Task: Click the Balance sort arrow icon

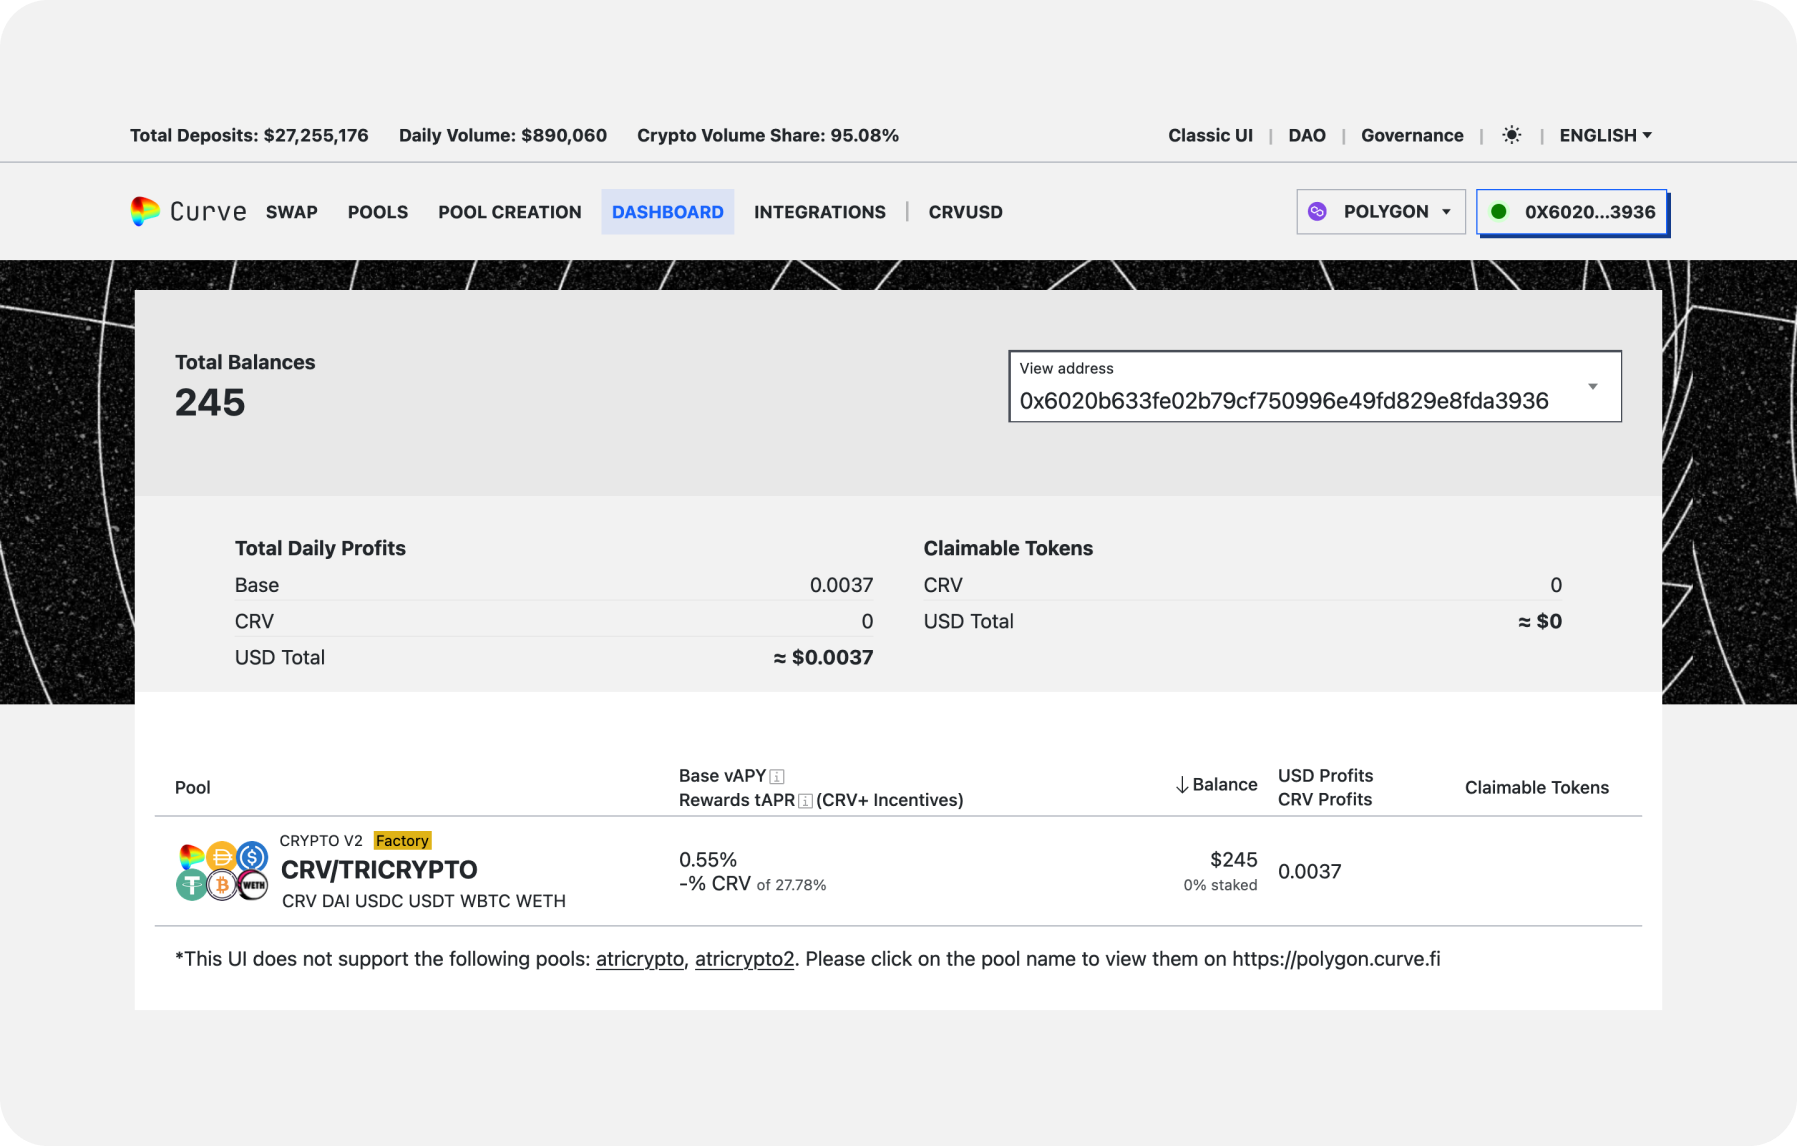Action: pyautogui.click(x=1182, y=785)
